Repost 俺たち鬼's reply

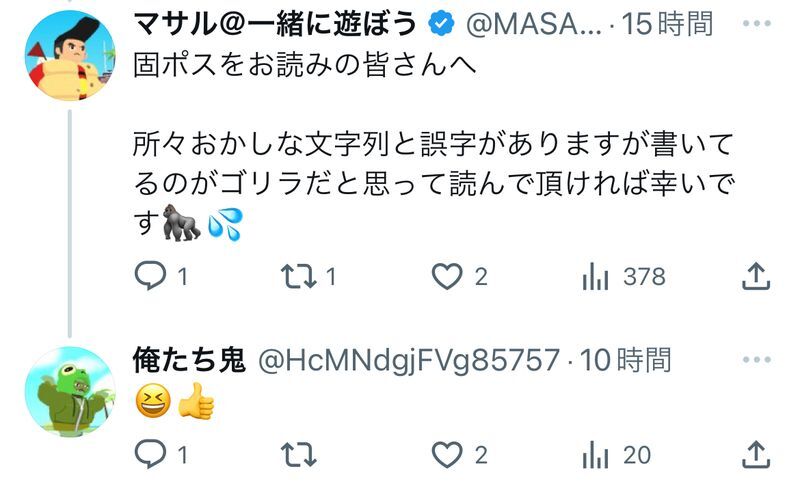click(x=299, y=454)
